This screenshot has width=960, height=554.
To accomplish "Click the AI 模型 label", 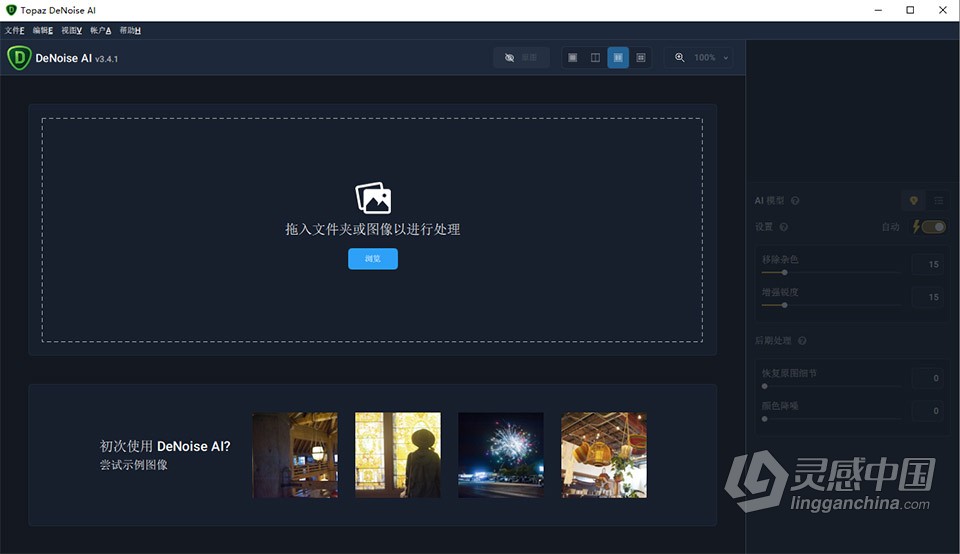I will tap(769, 201).
